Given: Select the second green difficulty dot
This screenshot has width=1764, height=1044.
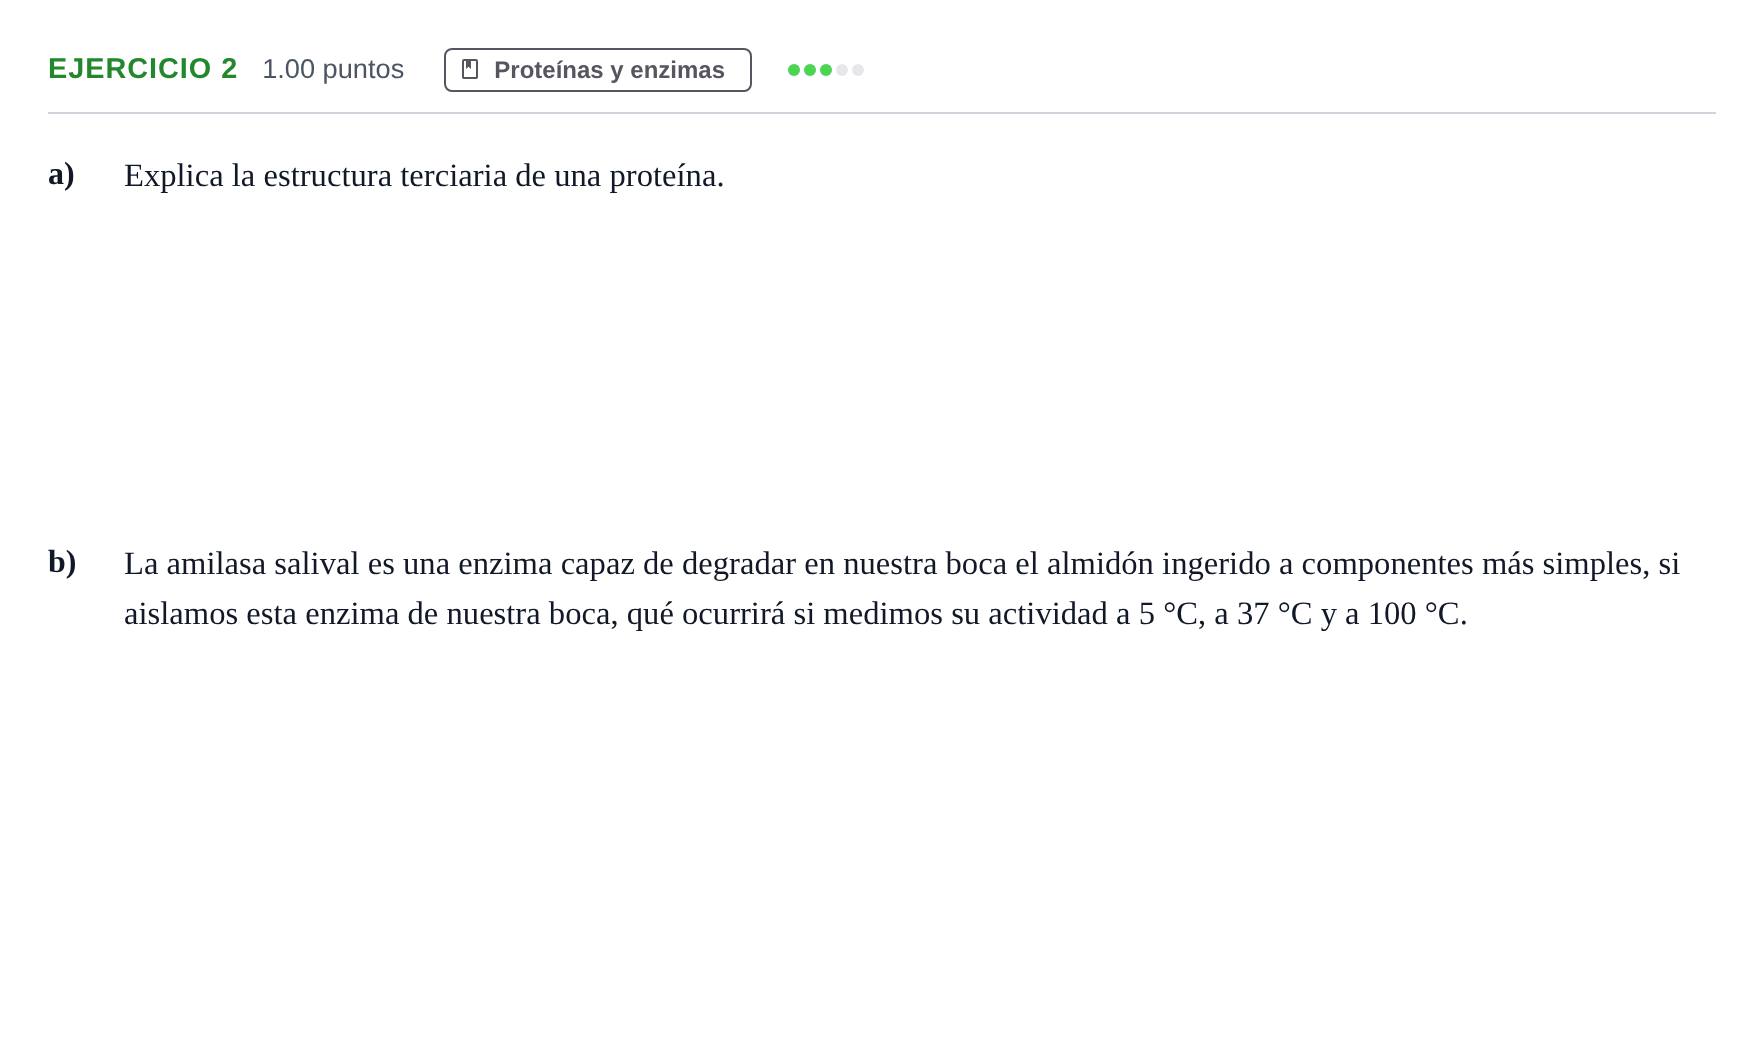Looking at the screenshot, I should point(810,70).
